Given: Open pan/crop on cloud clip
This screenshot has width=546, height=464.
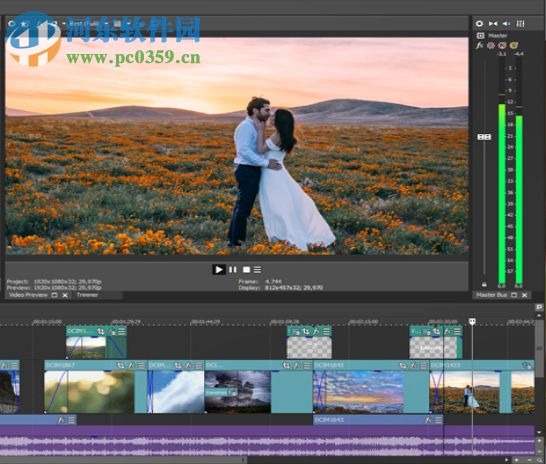Looking at the screenshot, I should [178, 365].
